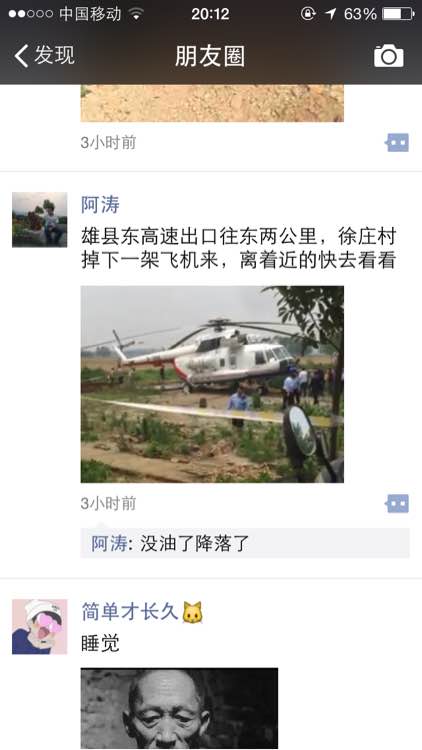422x750 pixels.
Task: Open 阿涛's profile via name link
Action: tap(100, 205)
